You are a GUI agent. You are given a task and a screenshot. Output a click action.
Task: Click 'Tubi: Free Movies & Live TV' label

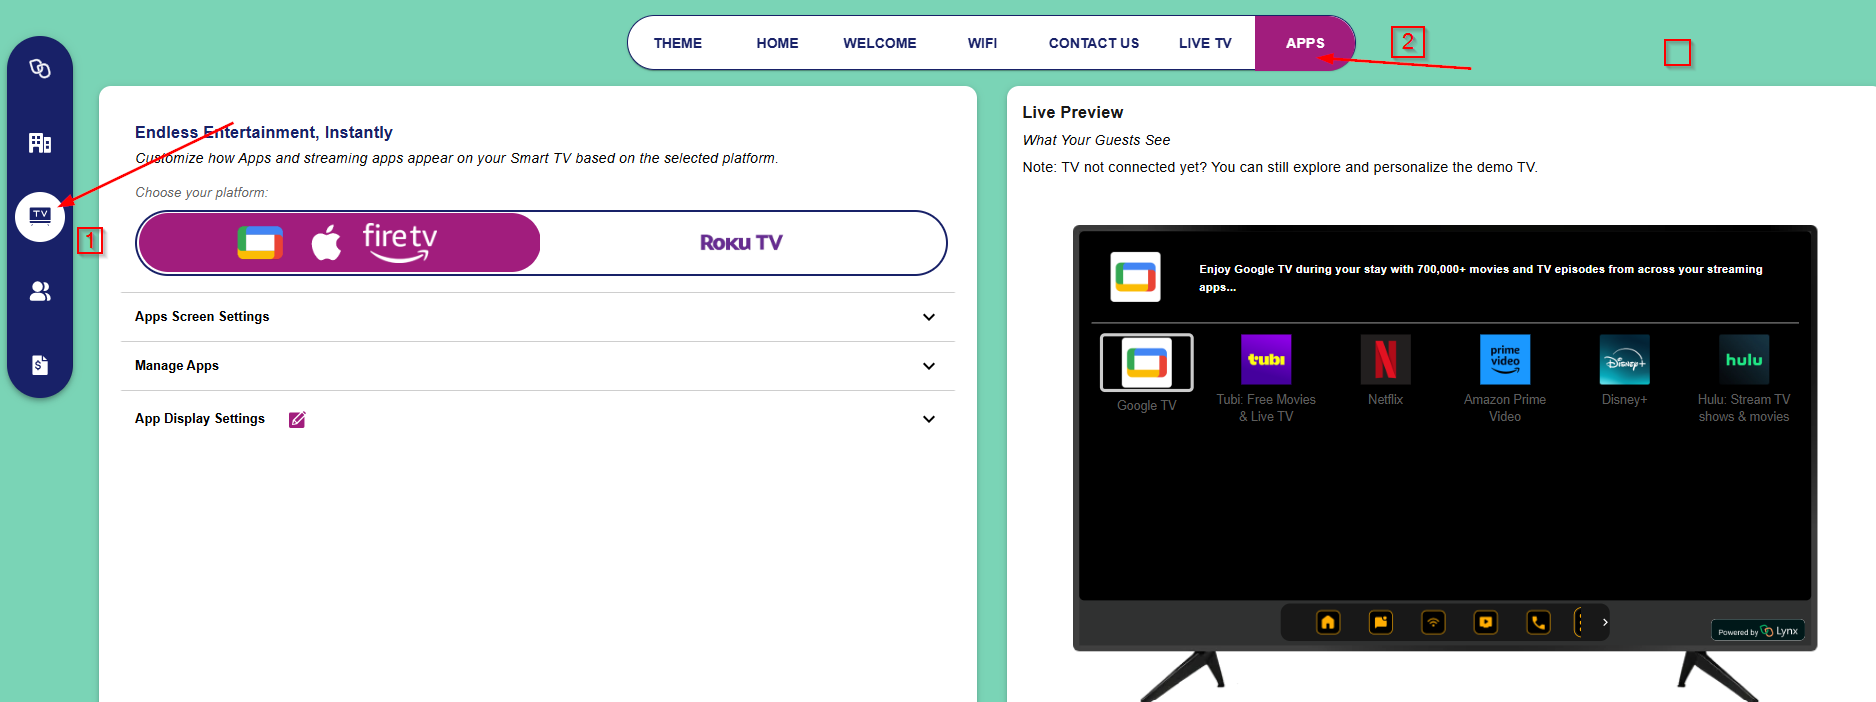(1266, 408)
